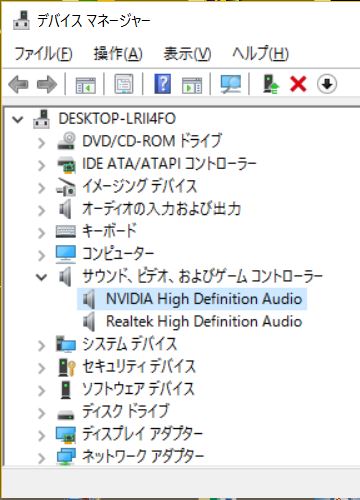Viewport: 360px width, 500px height.
Task: Collapse the サウンド、ビデオ、およびゲーム コントローラー category
Action: pos(41,277)
